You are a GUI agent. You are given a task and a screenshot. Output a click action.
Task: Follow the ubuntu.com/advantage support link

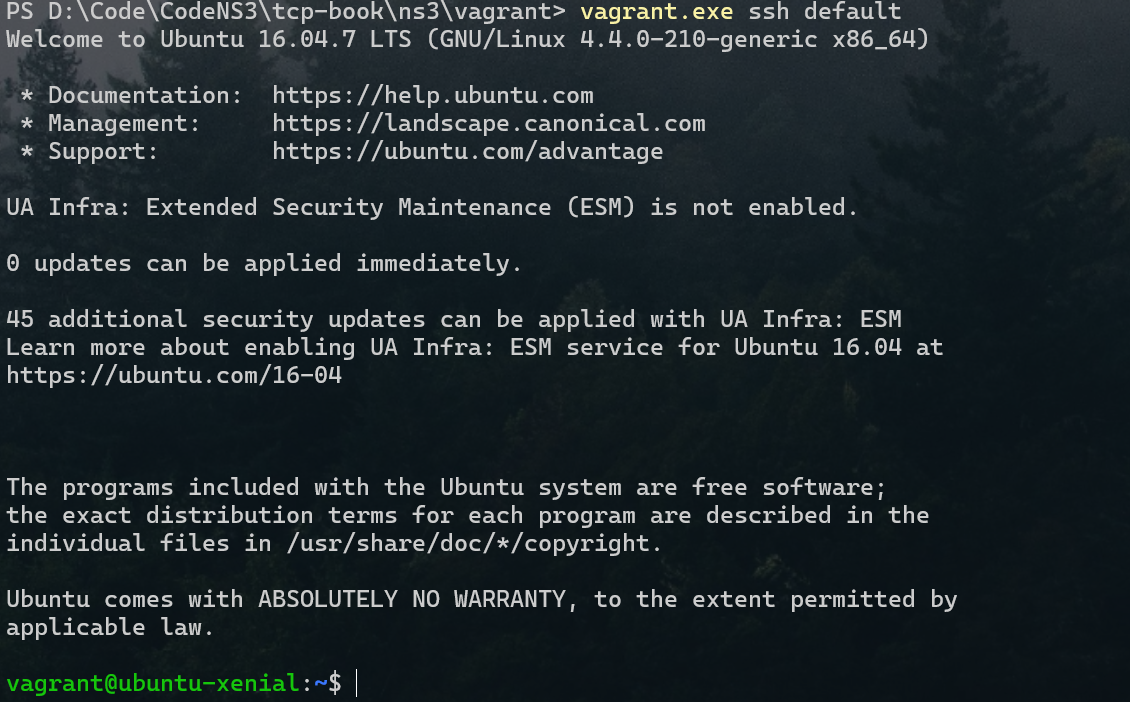(x=467, y=152)
